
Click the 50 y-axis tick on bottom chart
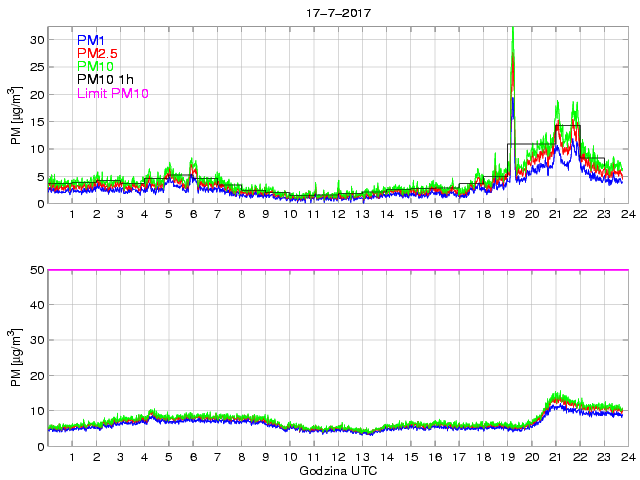(37, 270)
